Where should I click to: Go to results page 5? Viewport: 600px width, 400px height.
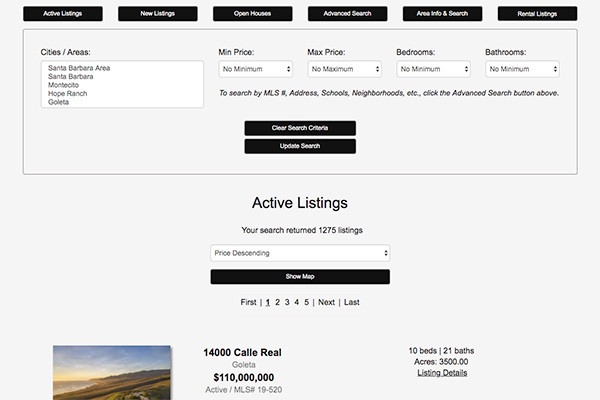coord(307,302)
